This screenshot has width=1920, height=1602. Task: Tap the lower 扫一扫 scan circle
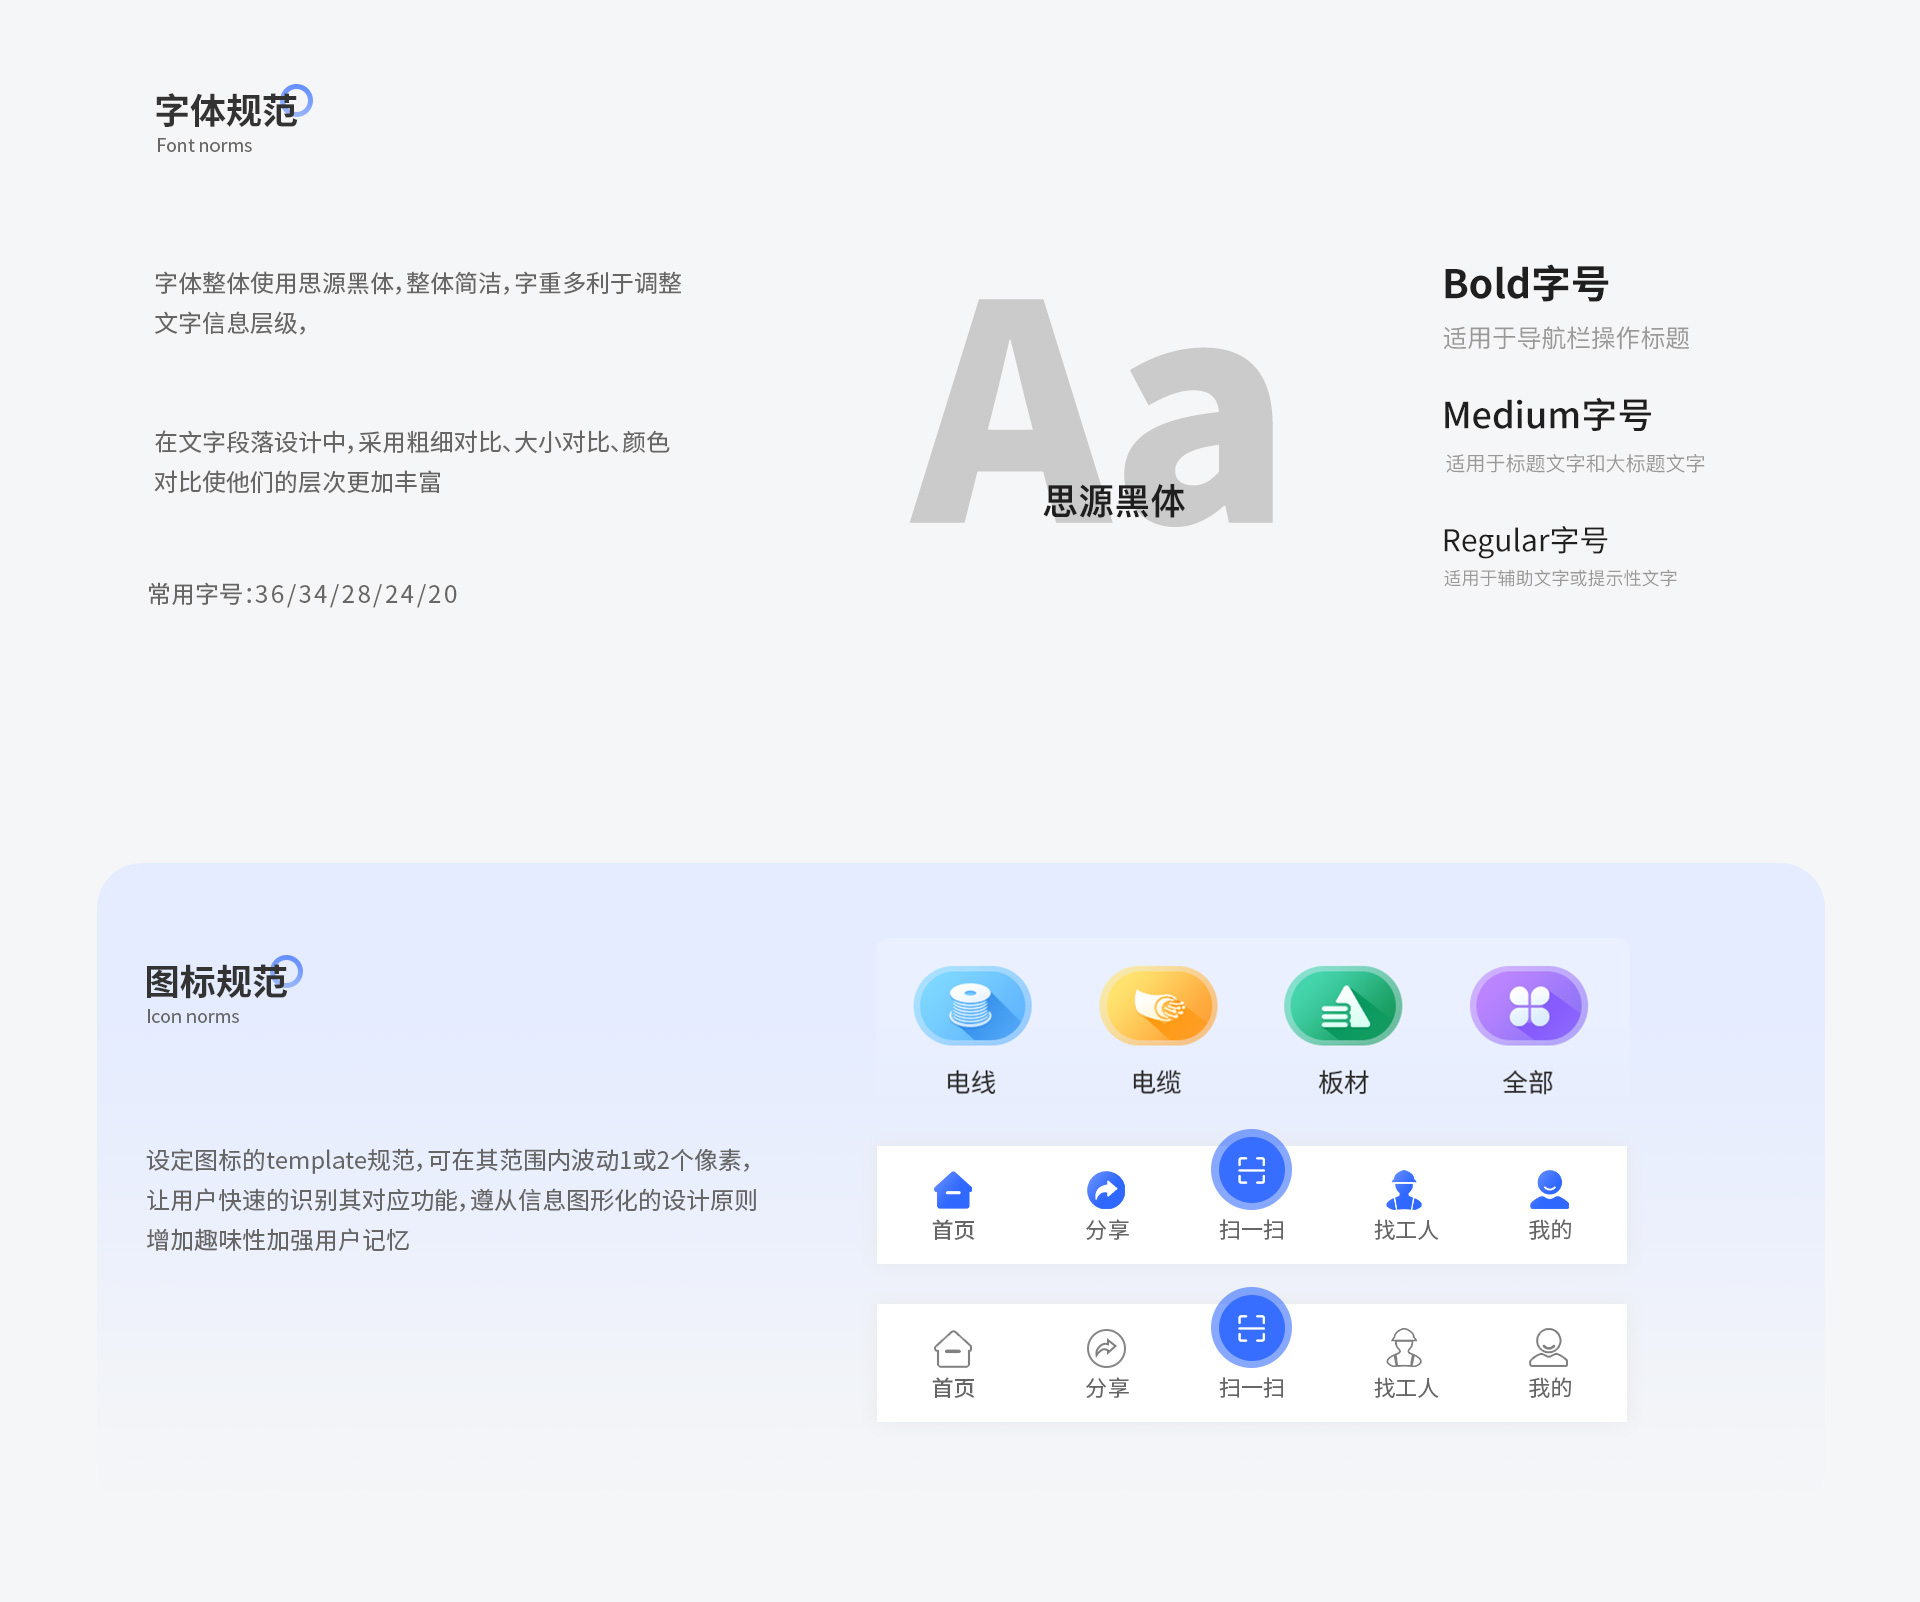(x=1251, y=1327)
